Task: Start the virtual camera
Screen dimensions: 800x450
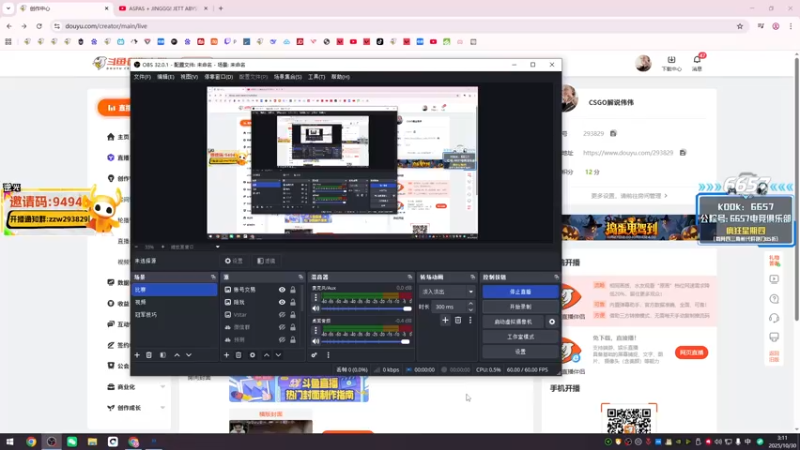Action: pos(513,322)
